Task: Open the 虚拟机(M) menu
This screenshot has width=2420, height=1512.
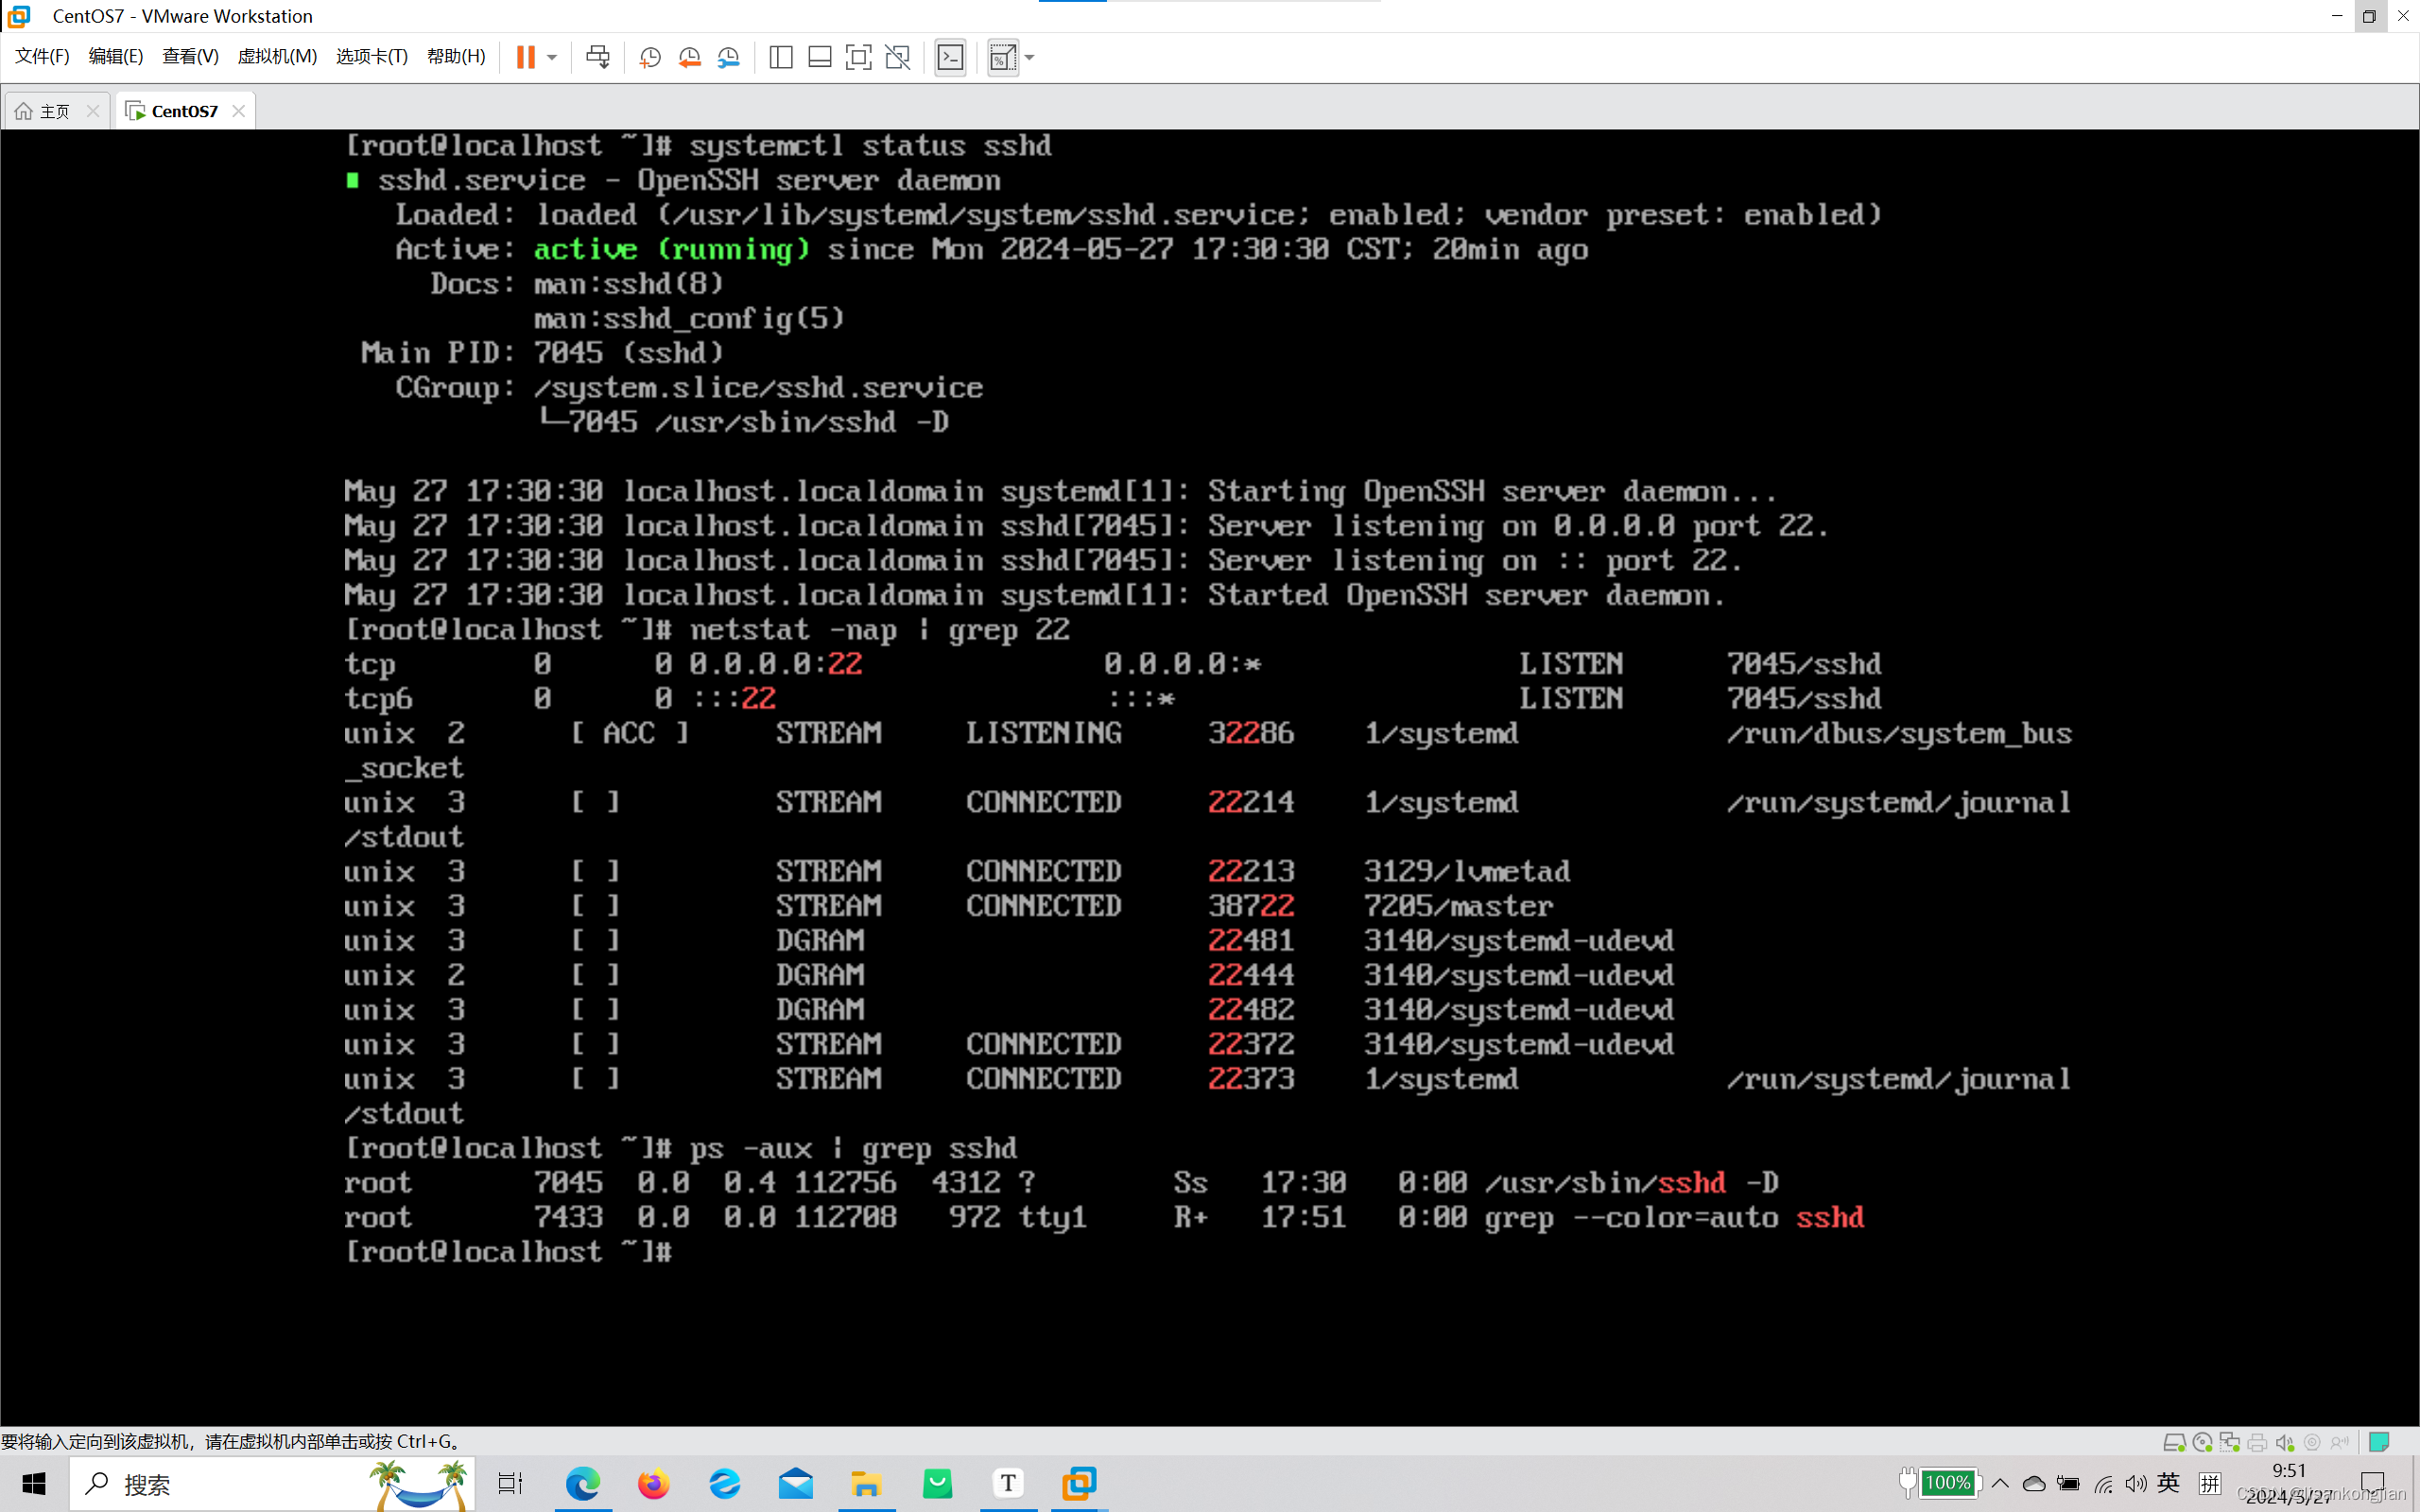Action: click(x=277, y=56)
